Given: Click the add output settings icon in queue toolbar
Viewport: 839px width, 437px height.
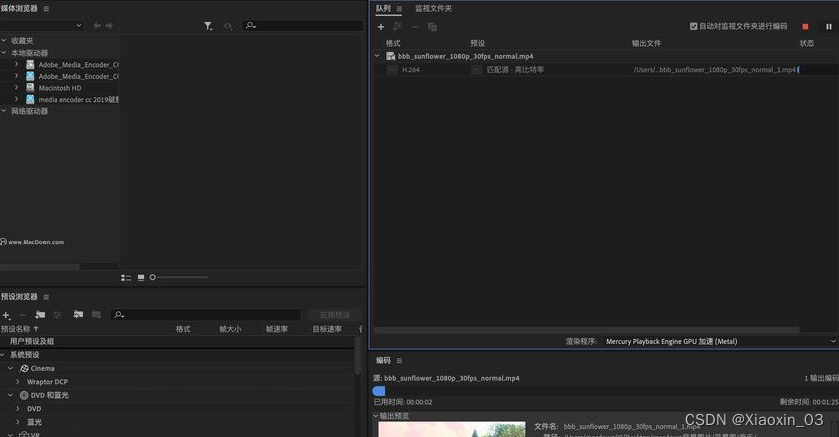Looking at the screenshot, I should (x=398, y=26).
